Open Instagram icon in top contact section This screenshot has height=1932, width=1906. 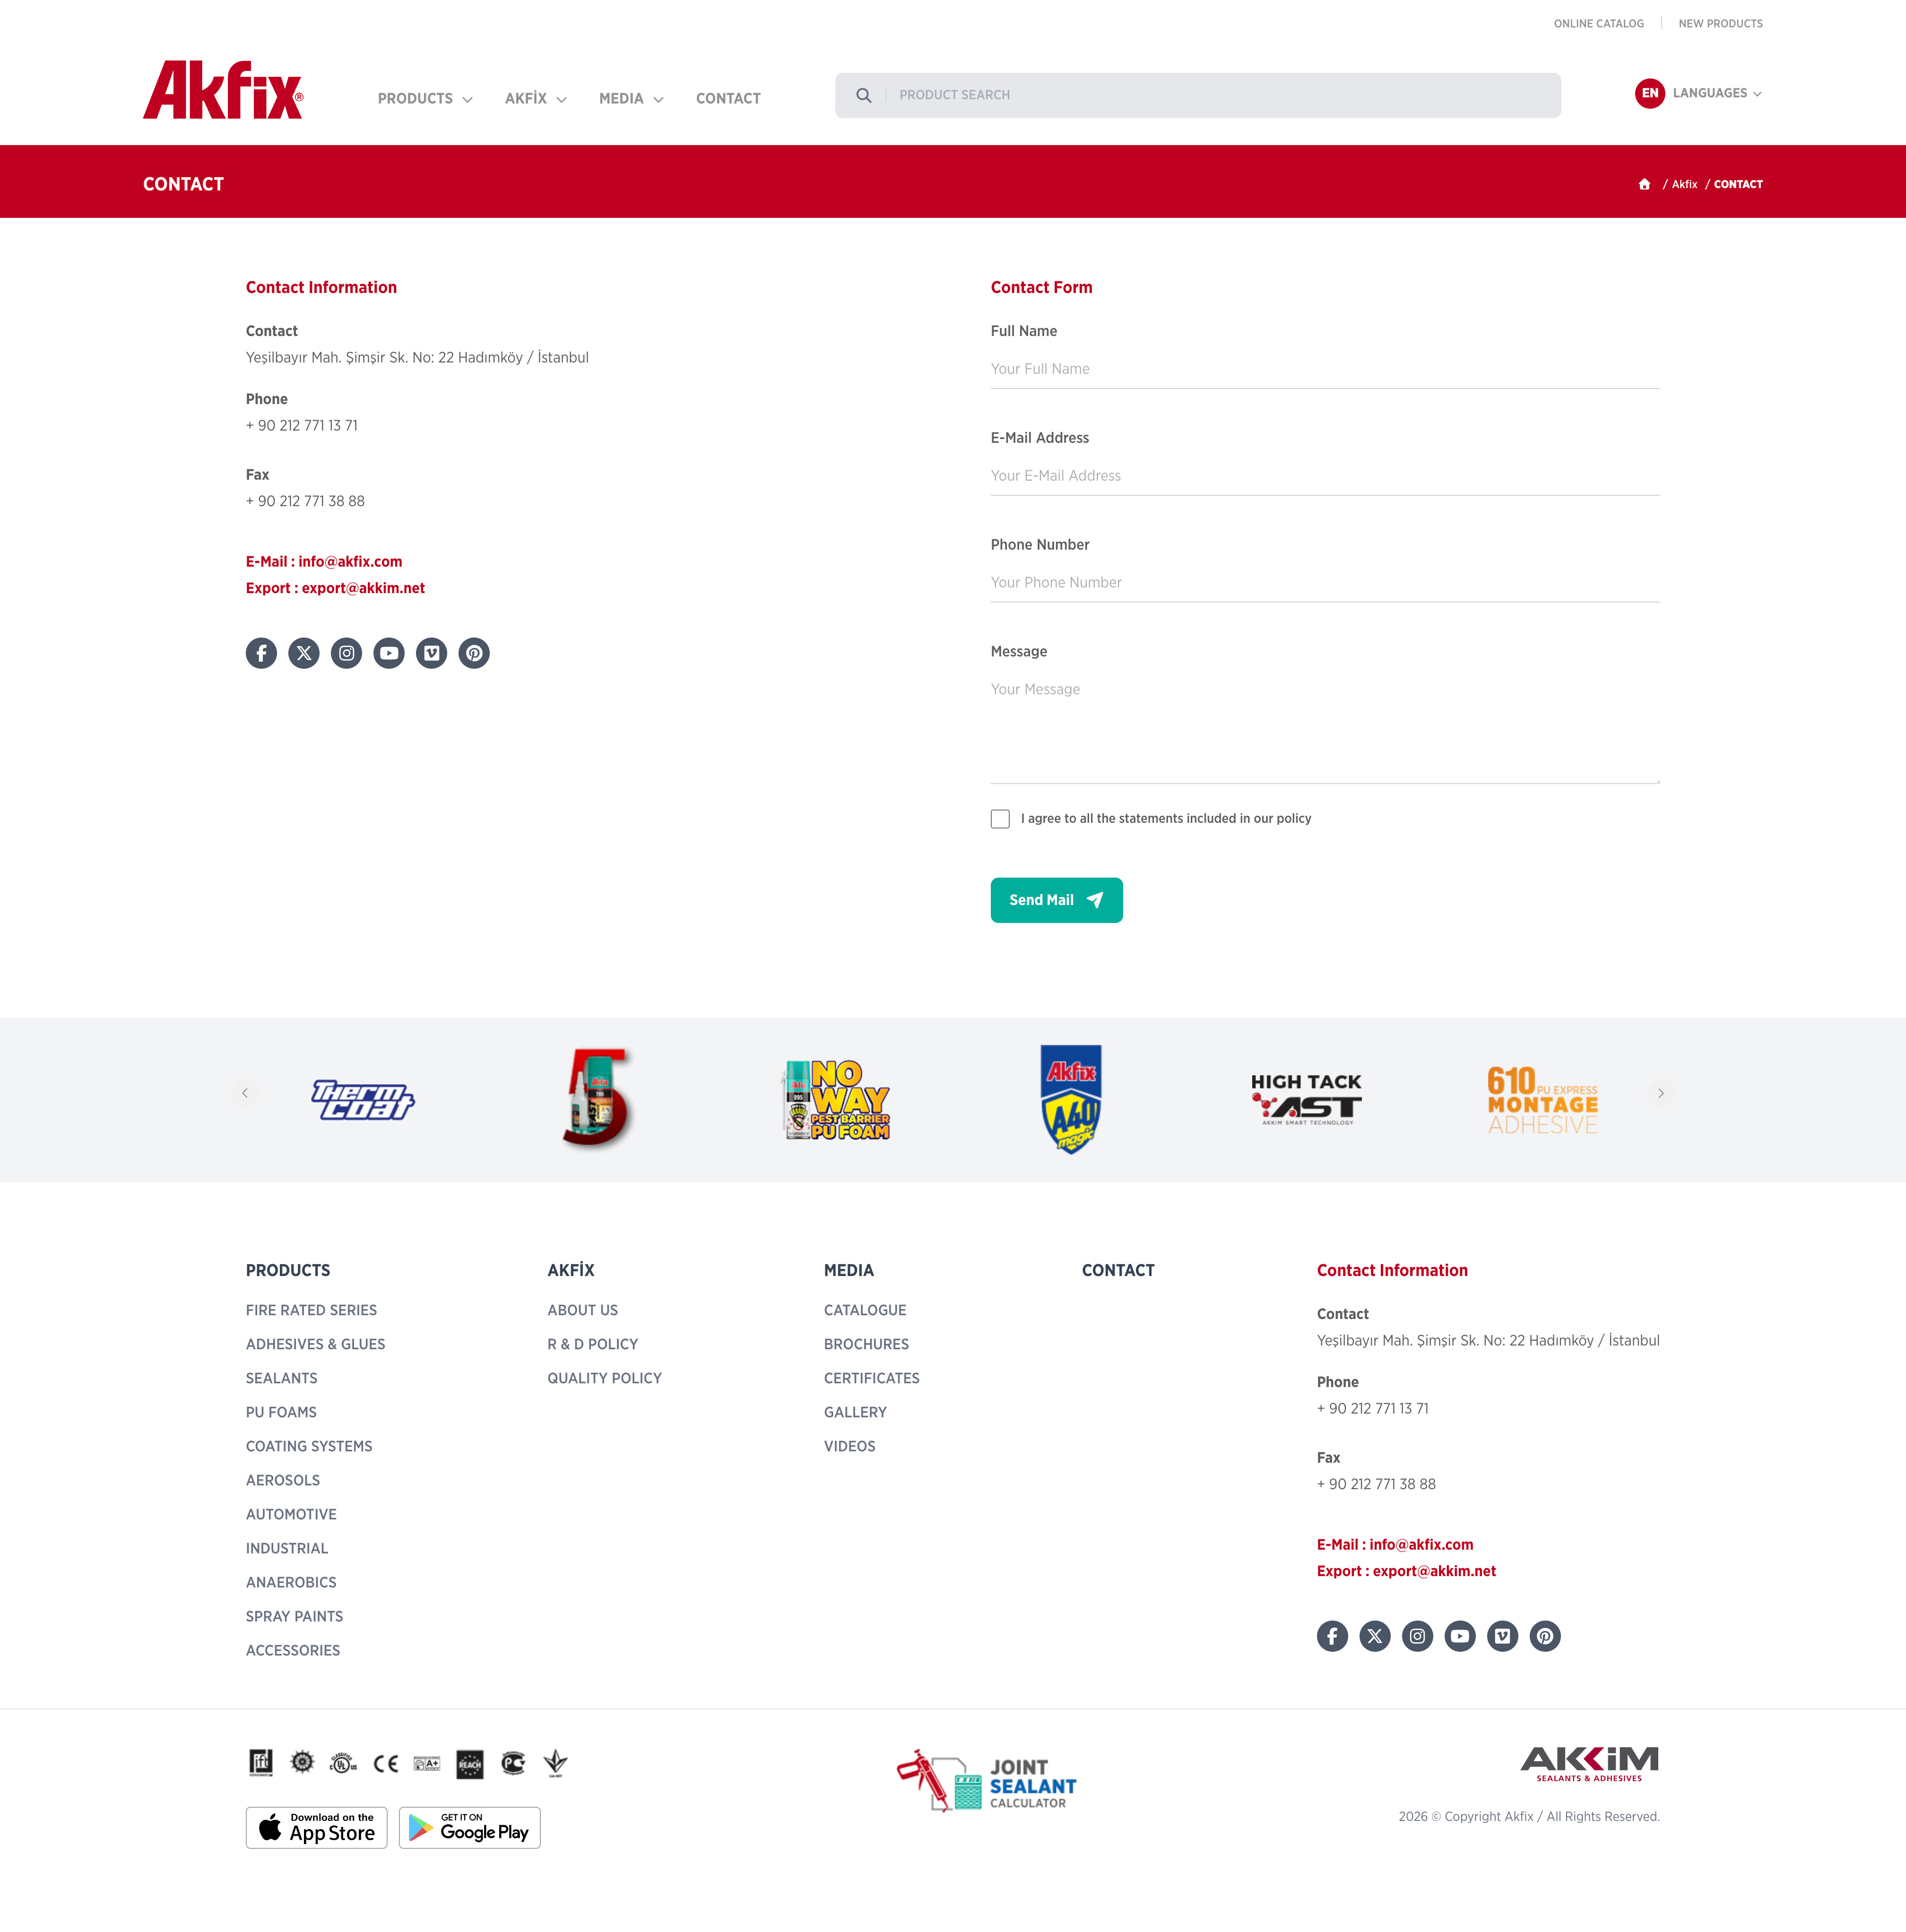(x=347, y=653)
